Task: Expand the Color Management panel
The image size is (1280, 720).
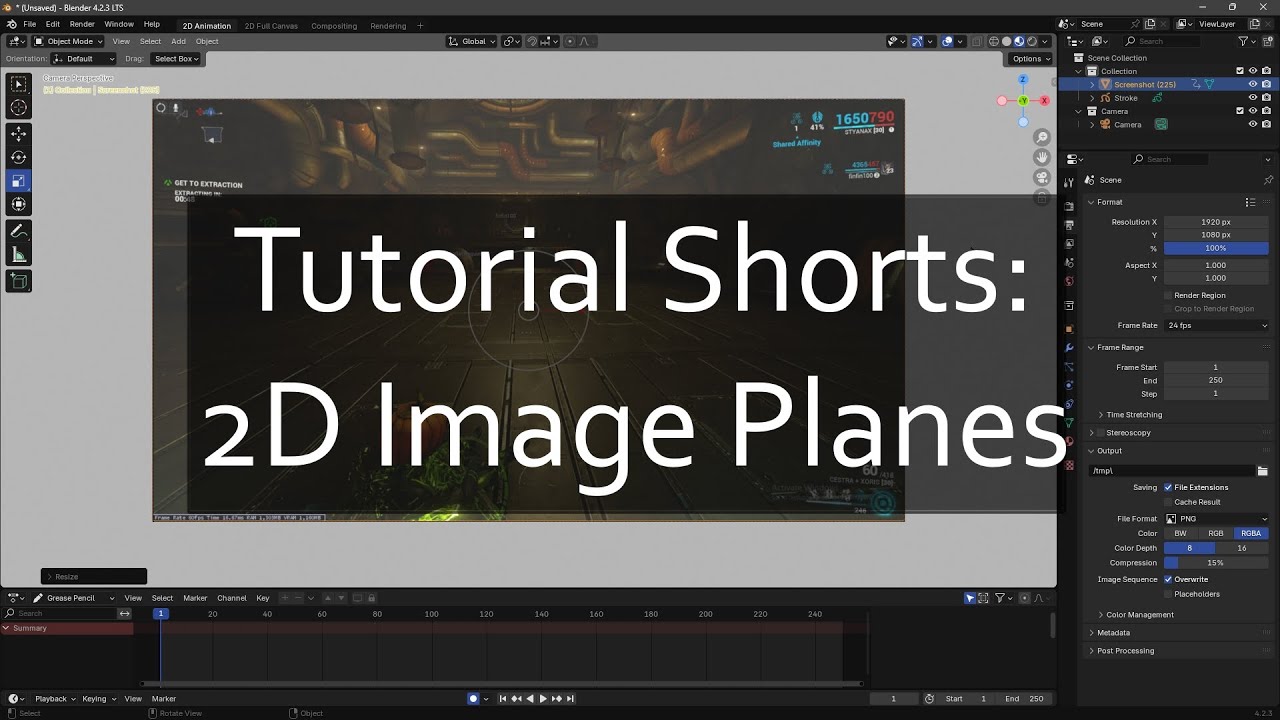Action: click(x=1140, y=615)
